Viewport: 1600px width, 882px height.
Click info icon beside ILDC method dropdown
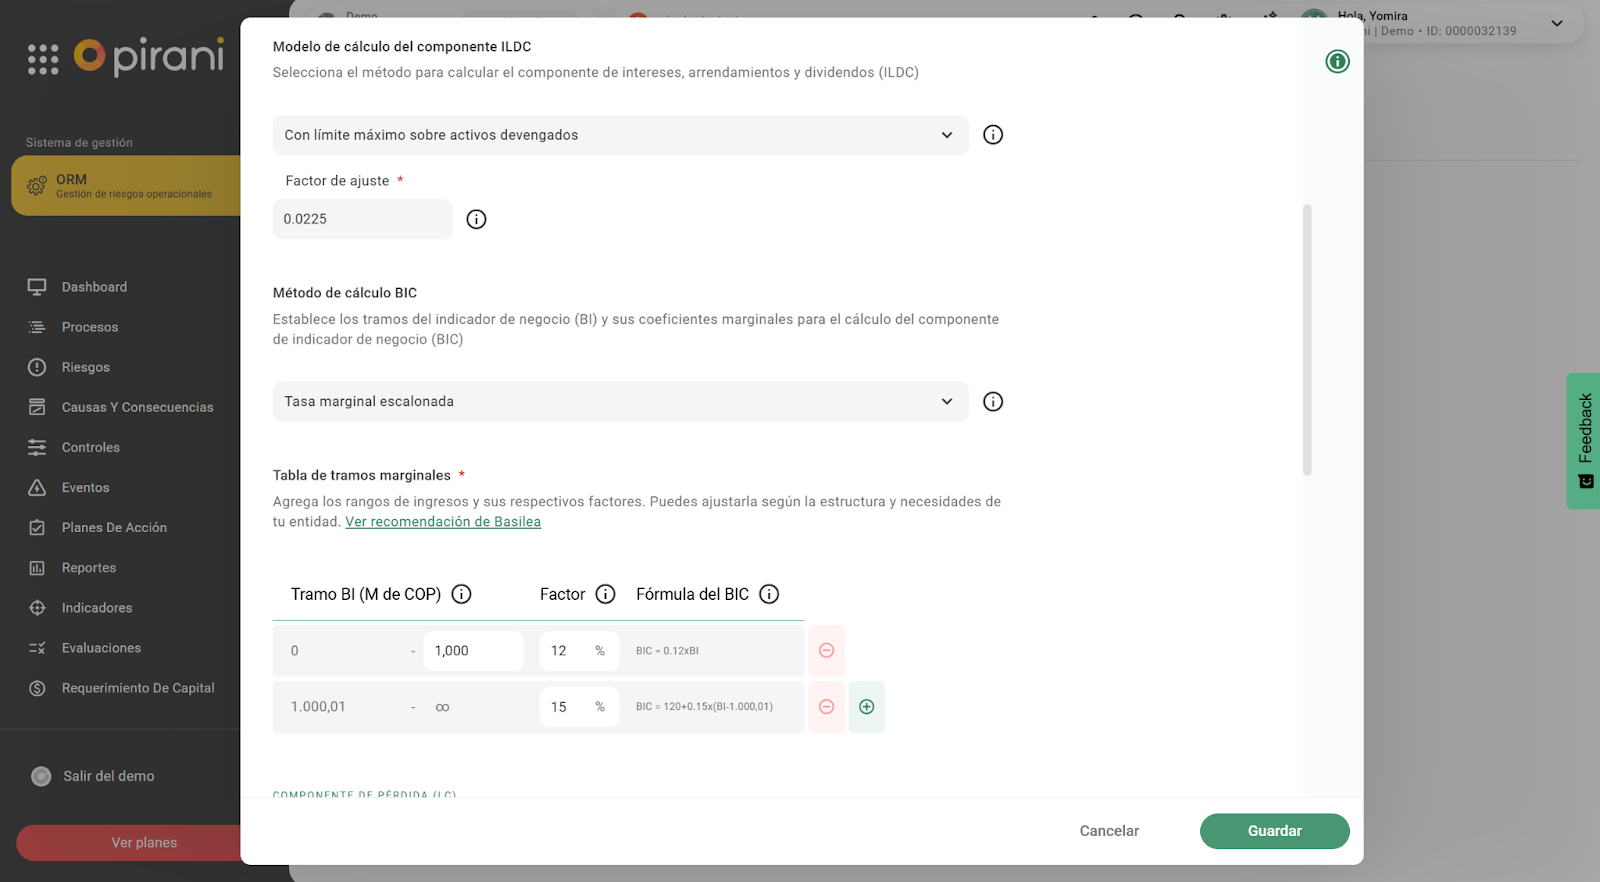[x=992, y=135]
